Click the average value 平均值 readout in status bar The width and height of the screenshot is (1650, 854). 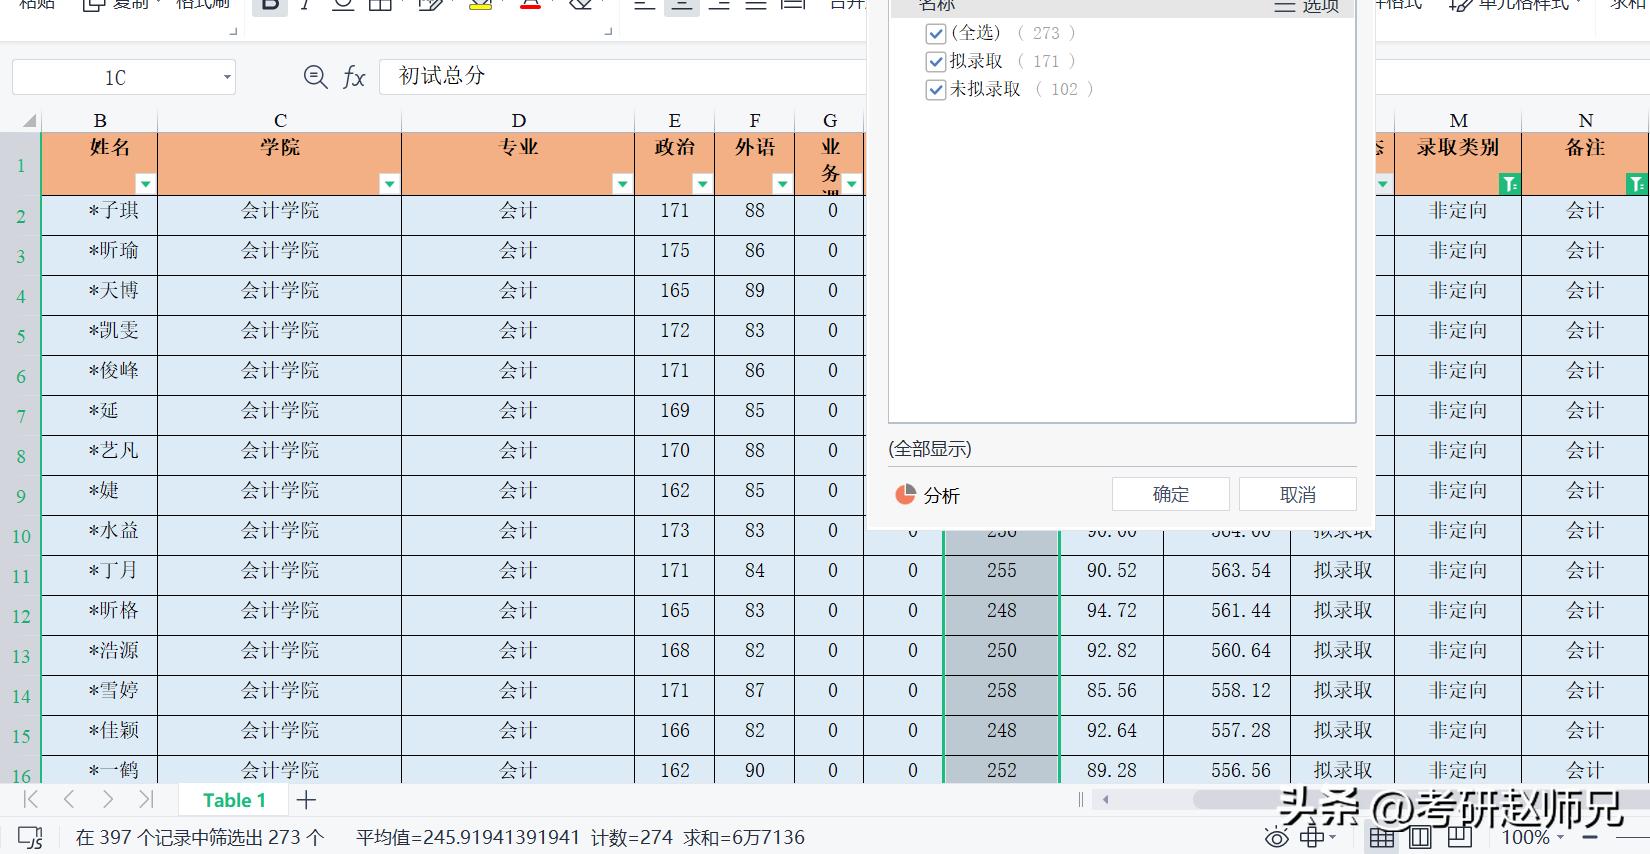click(x=468, y=838)
